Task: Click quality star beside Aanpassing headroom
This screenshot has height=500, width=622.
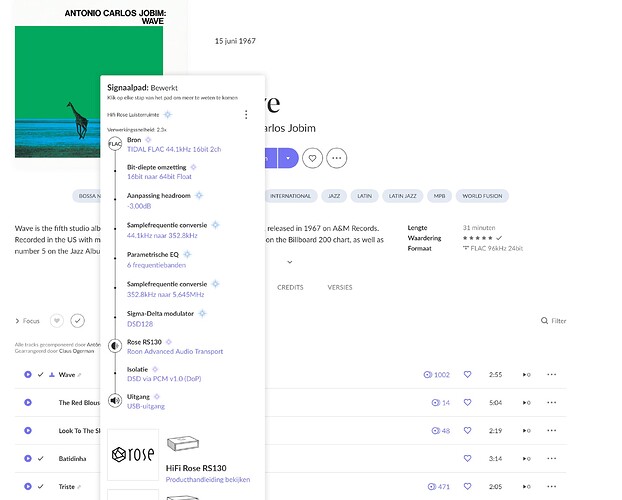Action: (x=199, y=195)
